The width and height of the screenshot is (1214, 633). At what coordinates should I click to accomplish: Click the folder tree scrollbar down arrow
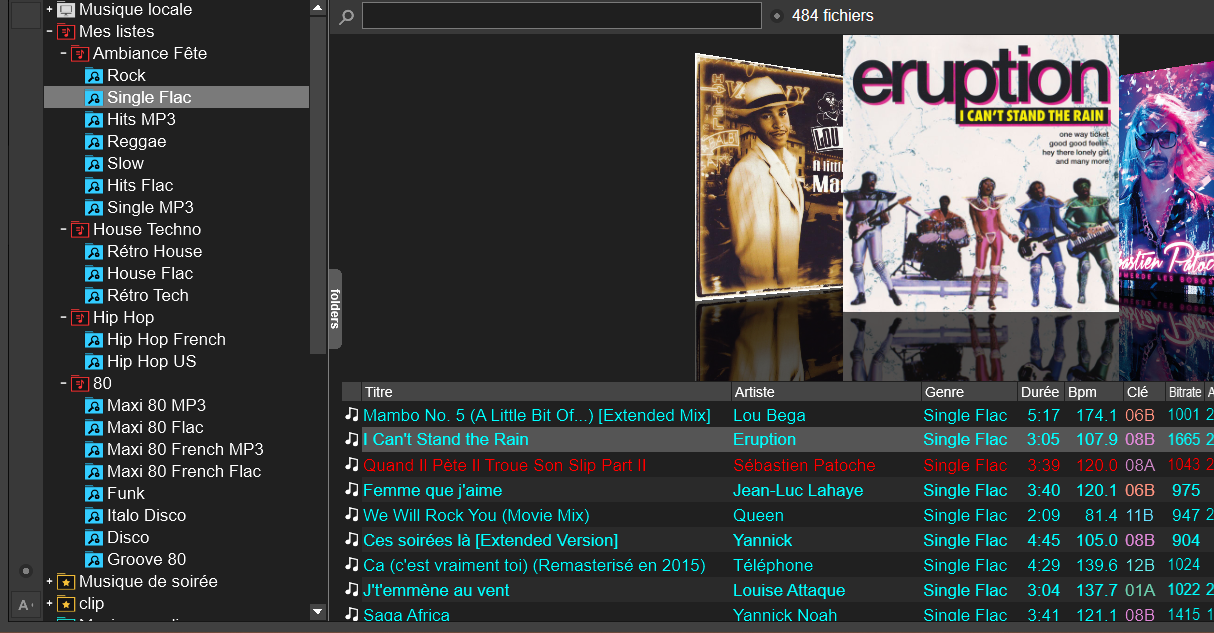[318, 611]
